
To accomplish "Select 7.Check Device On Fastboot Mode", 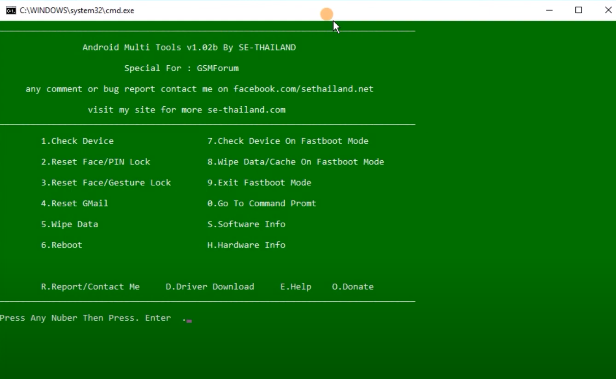I will coord(288,141).
